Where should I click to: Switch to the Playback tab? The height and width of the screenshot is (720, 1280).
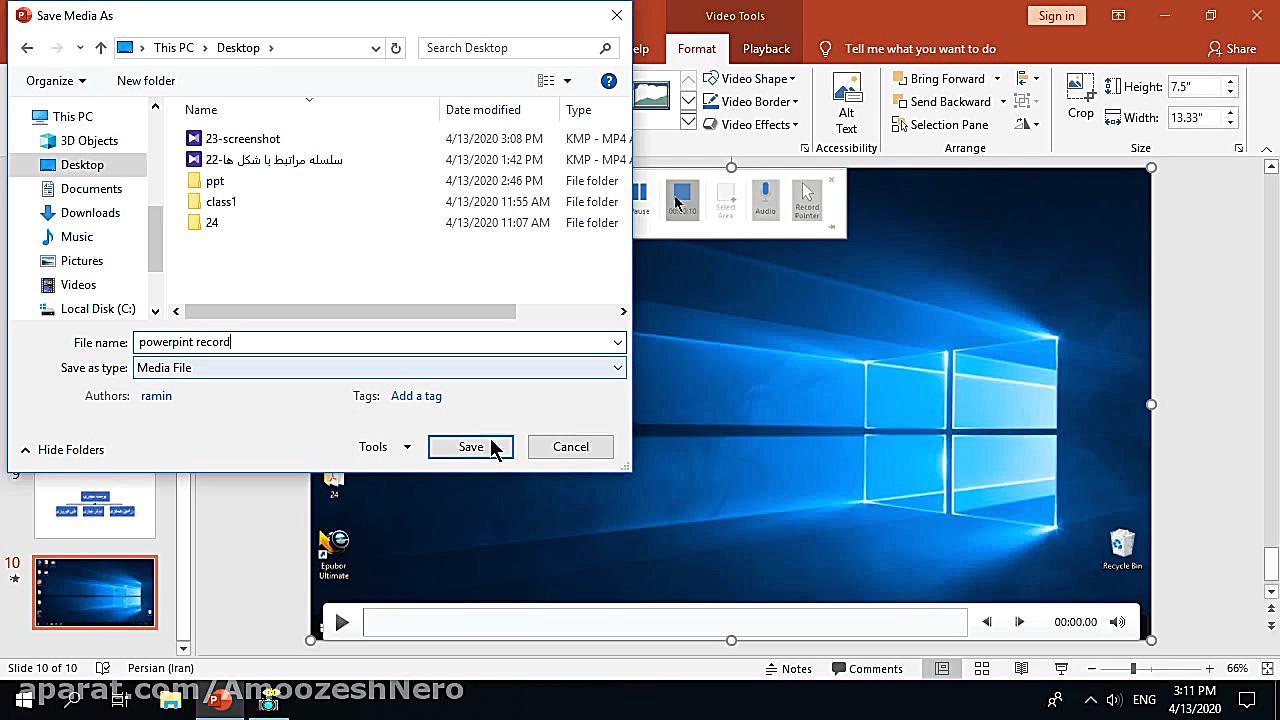click(x=766, y=49)
